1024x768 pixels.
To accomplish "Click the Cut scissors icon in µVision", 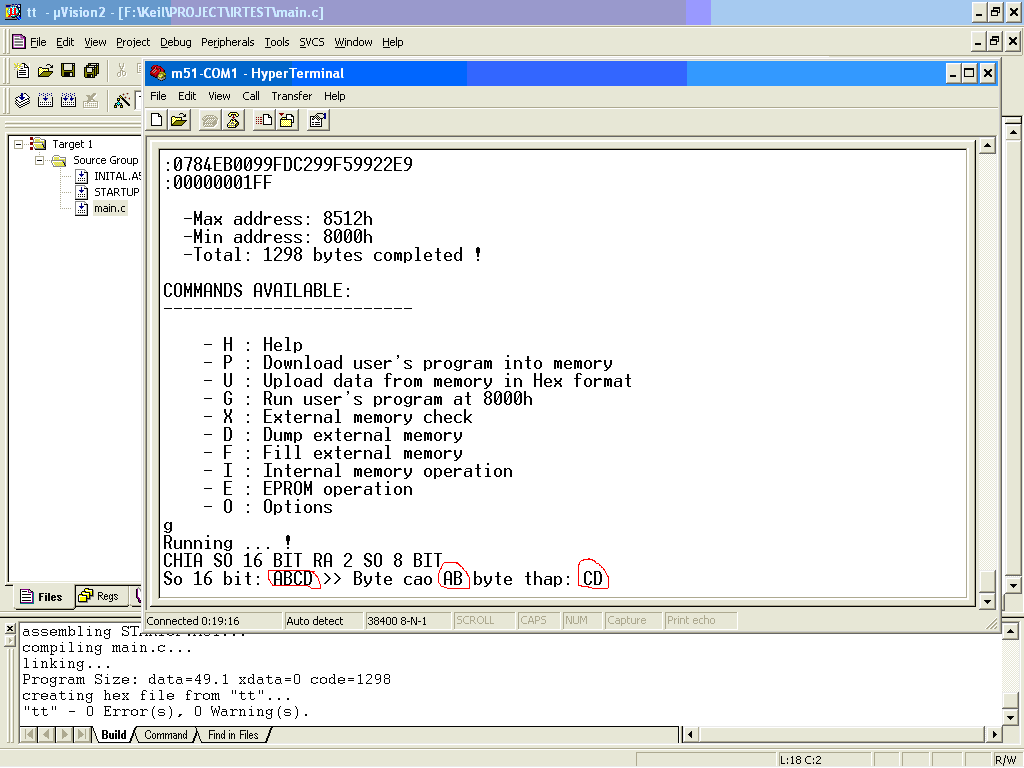I will point(121,71).
